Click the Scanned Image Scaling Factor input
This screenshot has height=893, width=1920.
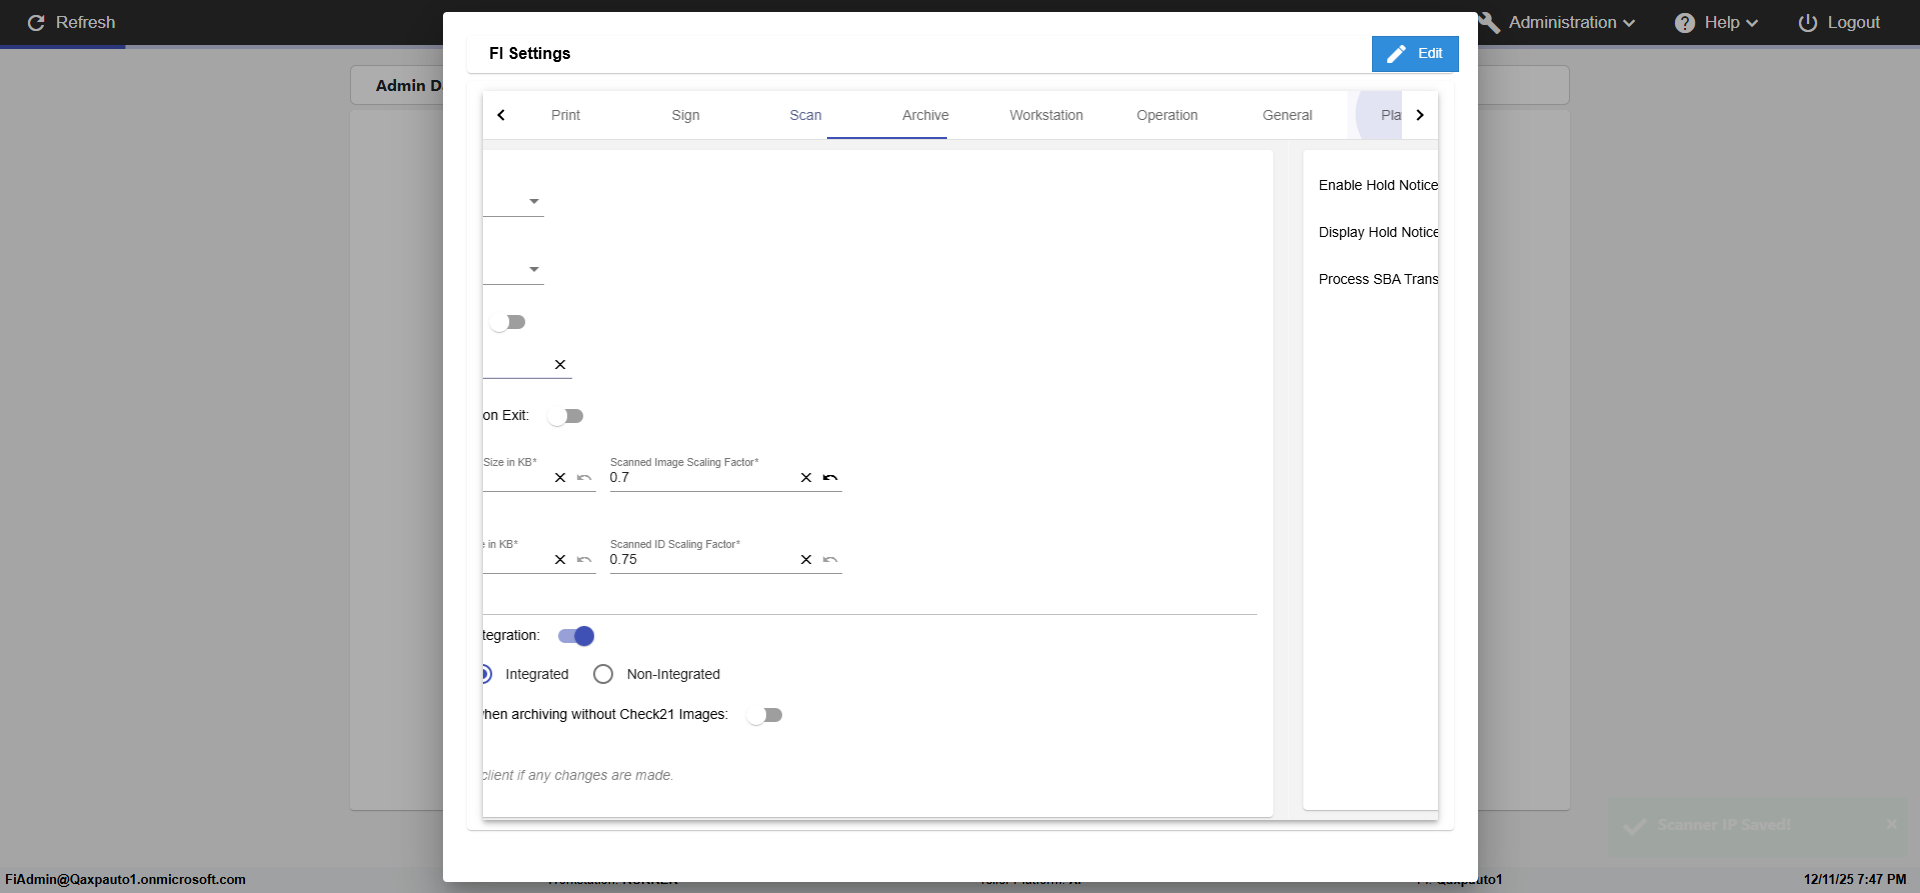tap(700, 478)
